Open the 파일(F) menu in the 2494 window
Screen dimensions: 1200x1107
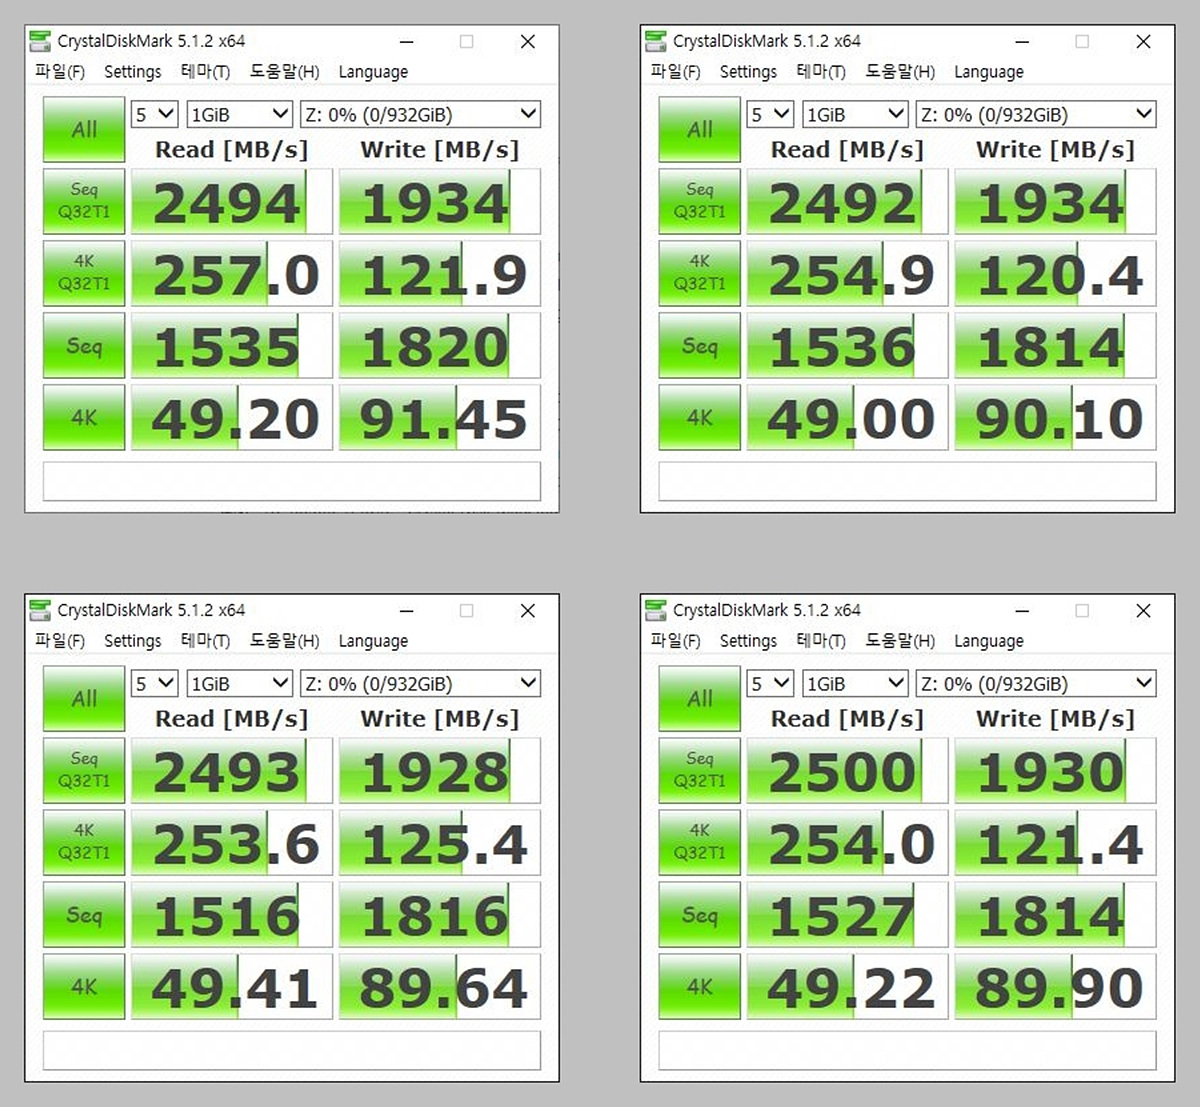coord(60,72)
